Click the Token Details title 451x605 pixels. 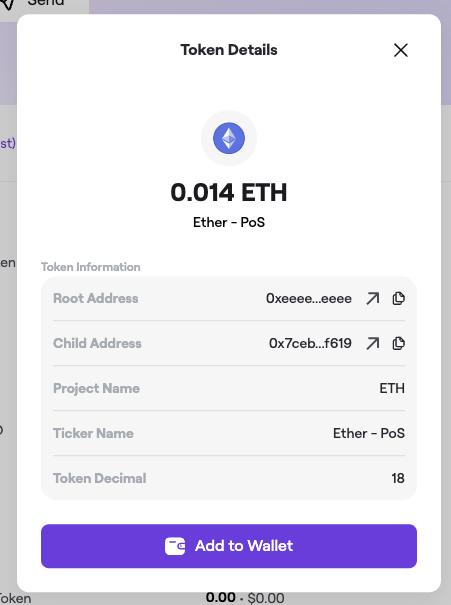229,50
